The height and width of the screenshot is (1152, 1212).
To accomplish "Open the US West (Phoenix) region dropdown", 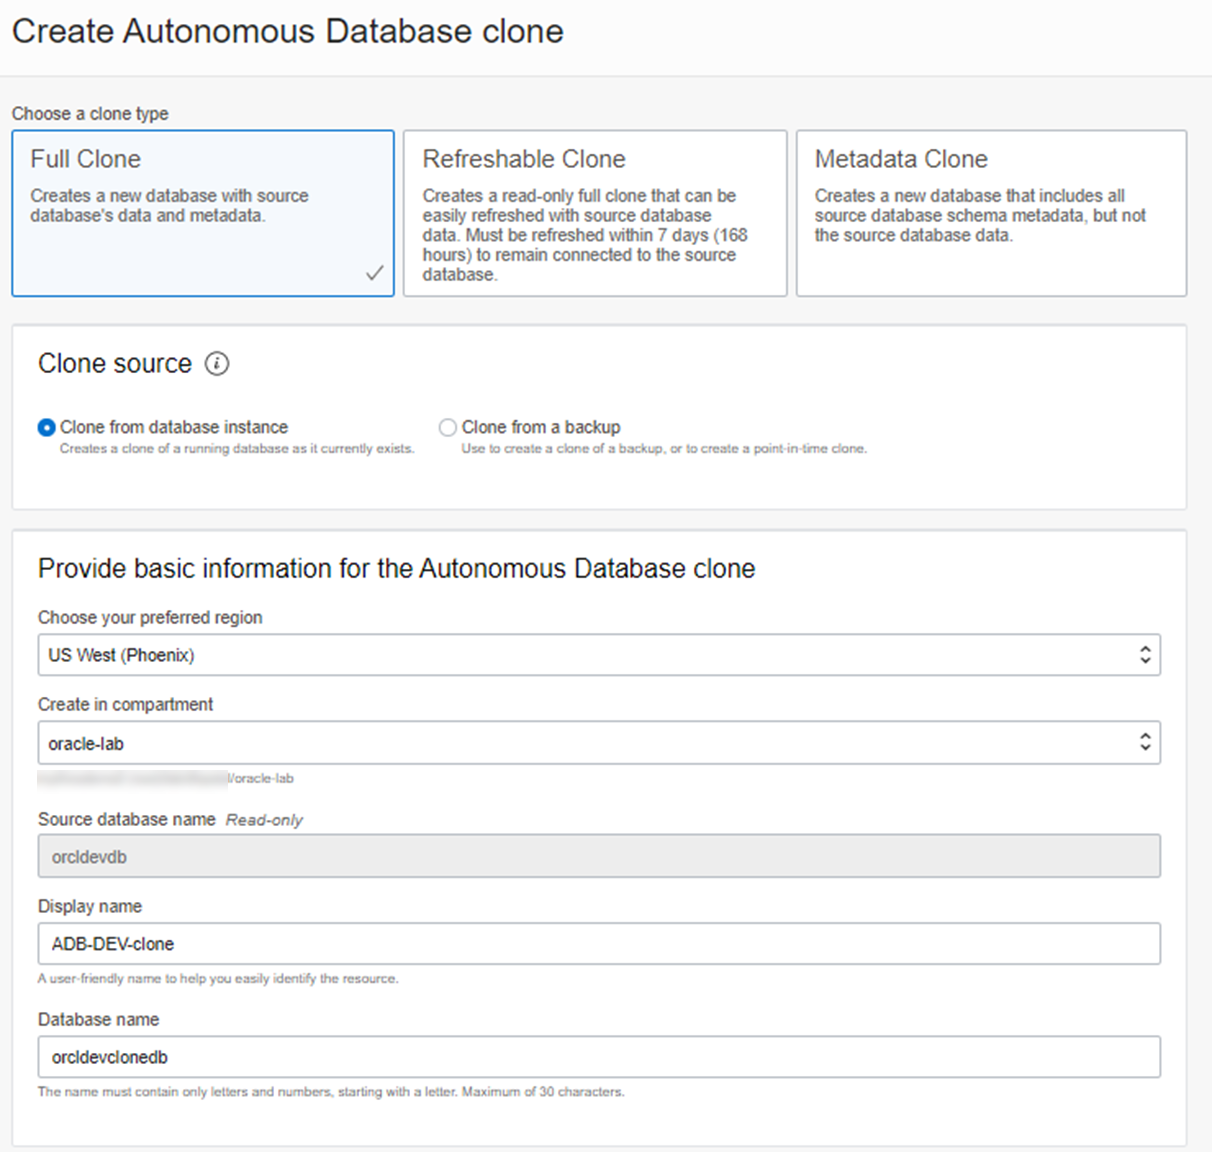I will [x=599, y=655].
